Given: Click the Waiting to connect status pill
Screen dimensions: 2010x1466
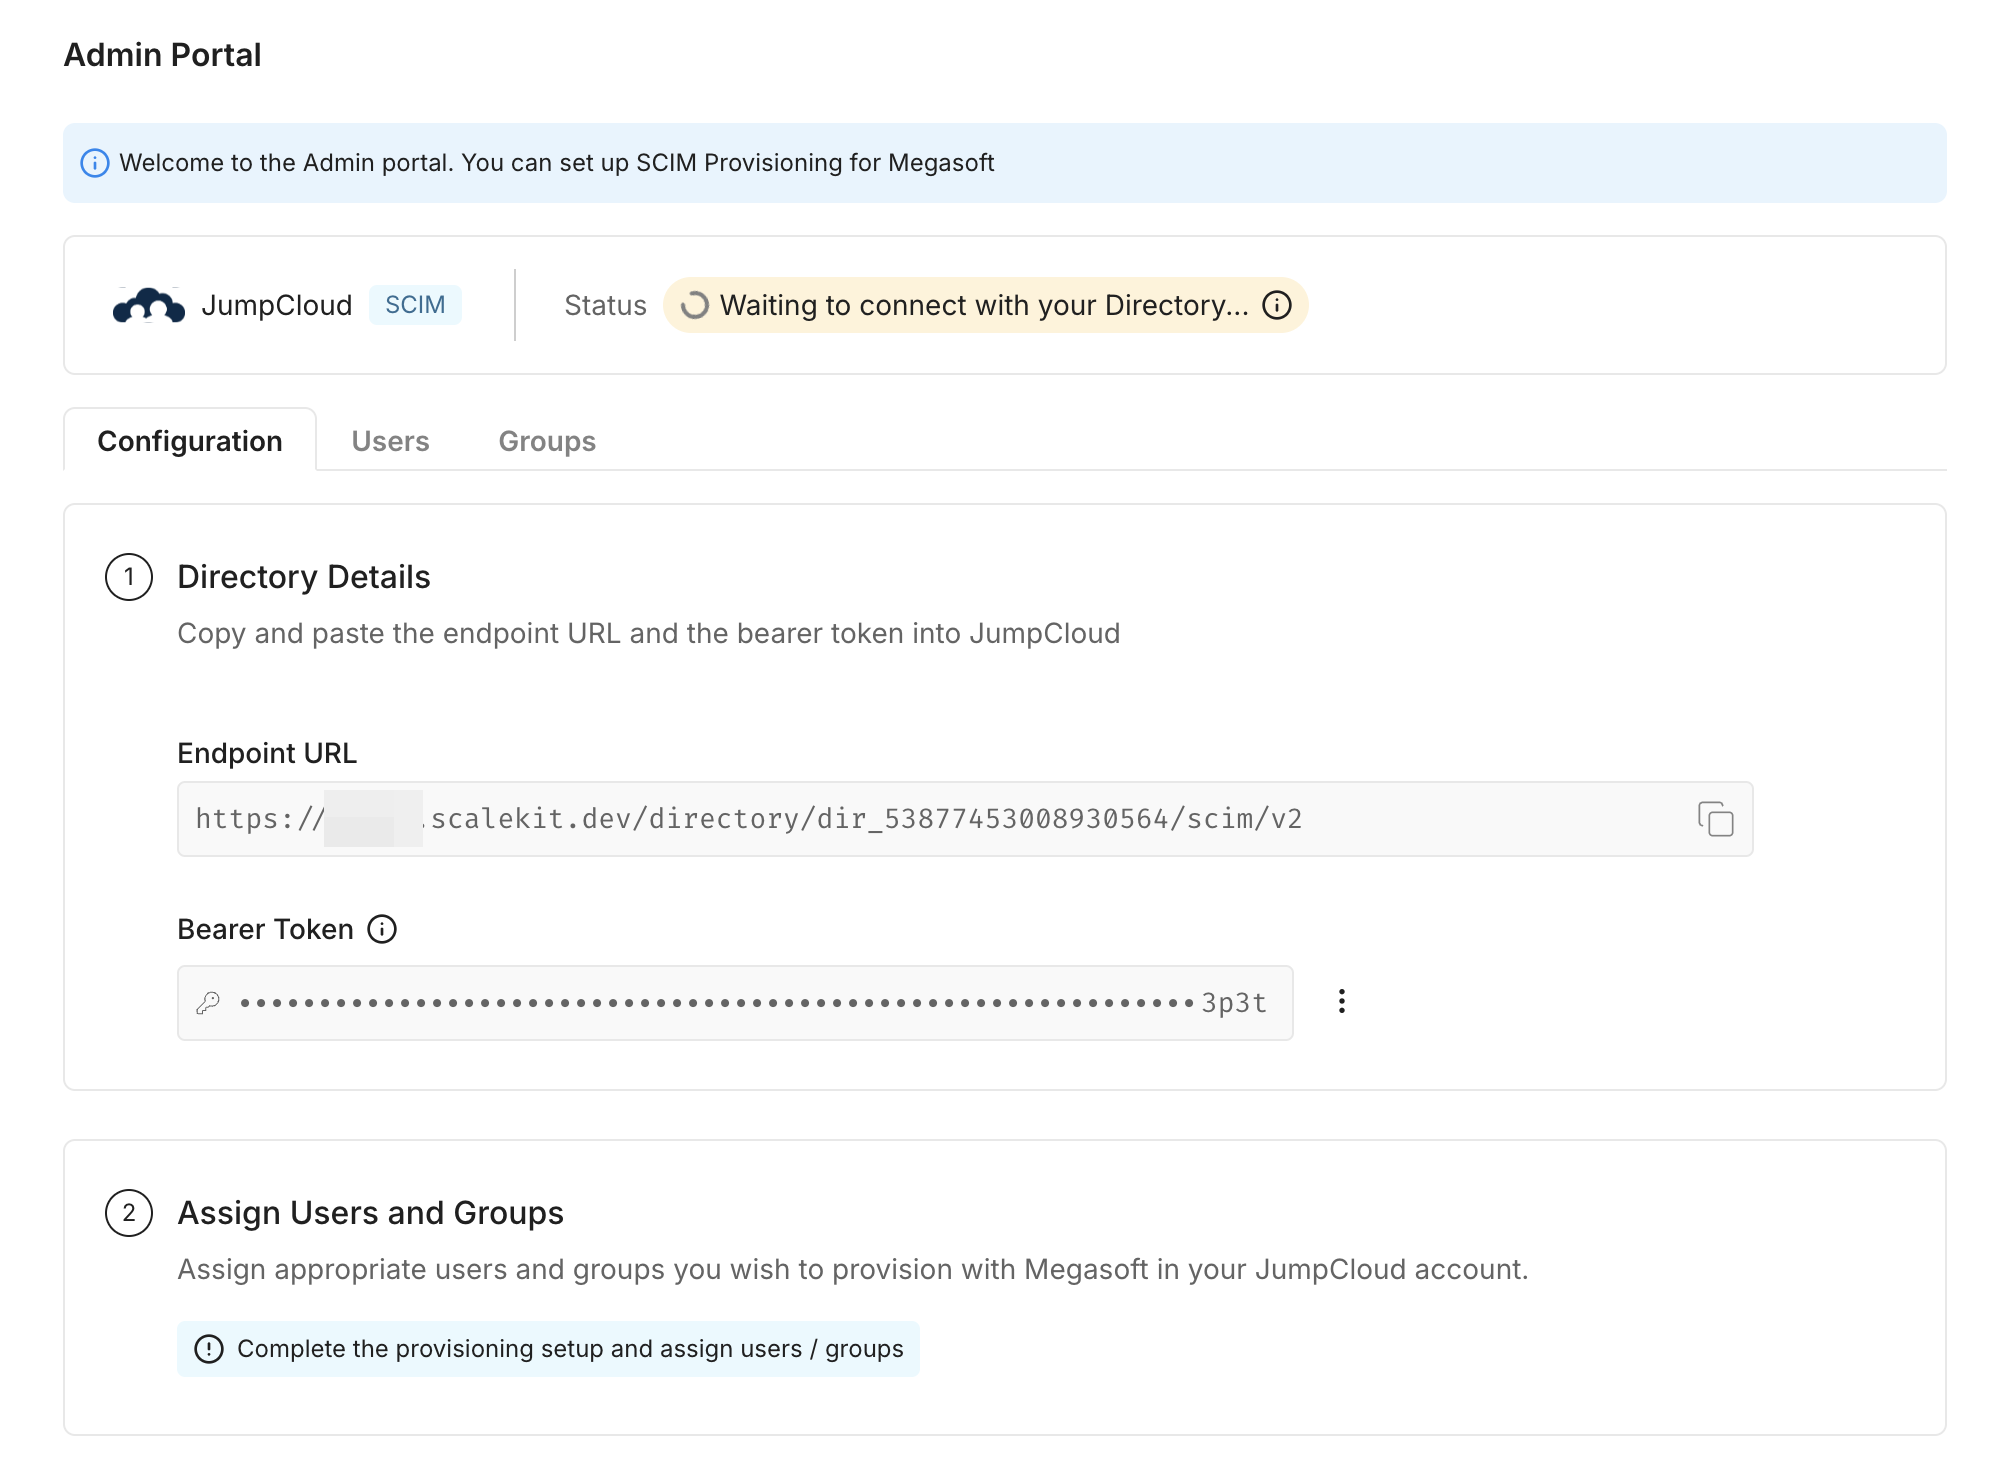Looking at the screenshot, I should tap(985, 304).
